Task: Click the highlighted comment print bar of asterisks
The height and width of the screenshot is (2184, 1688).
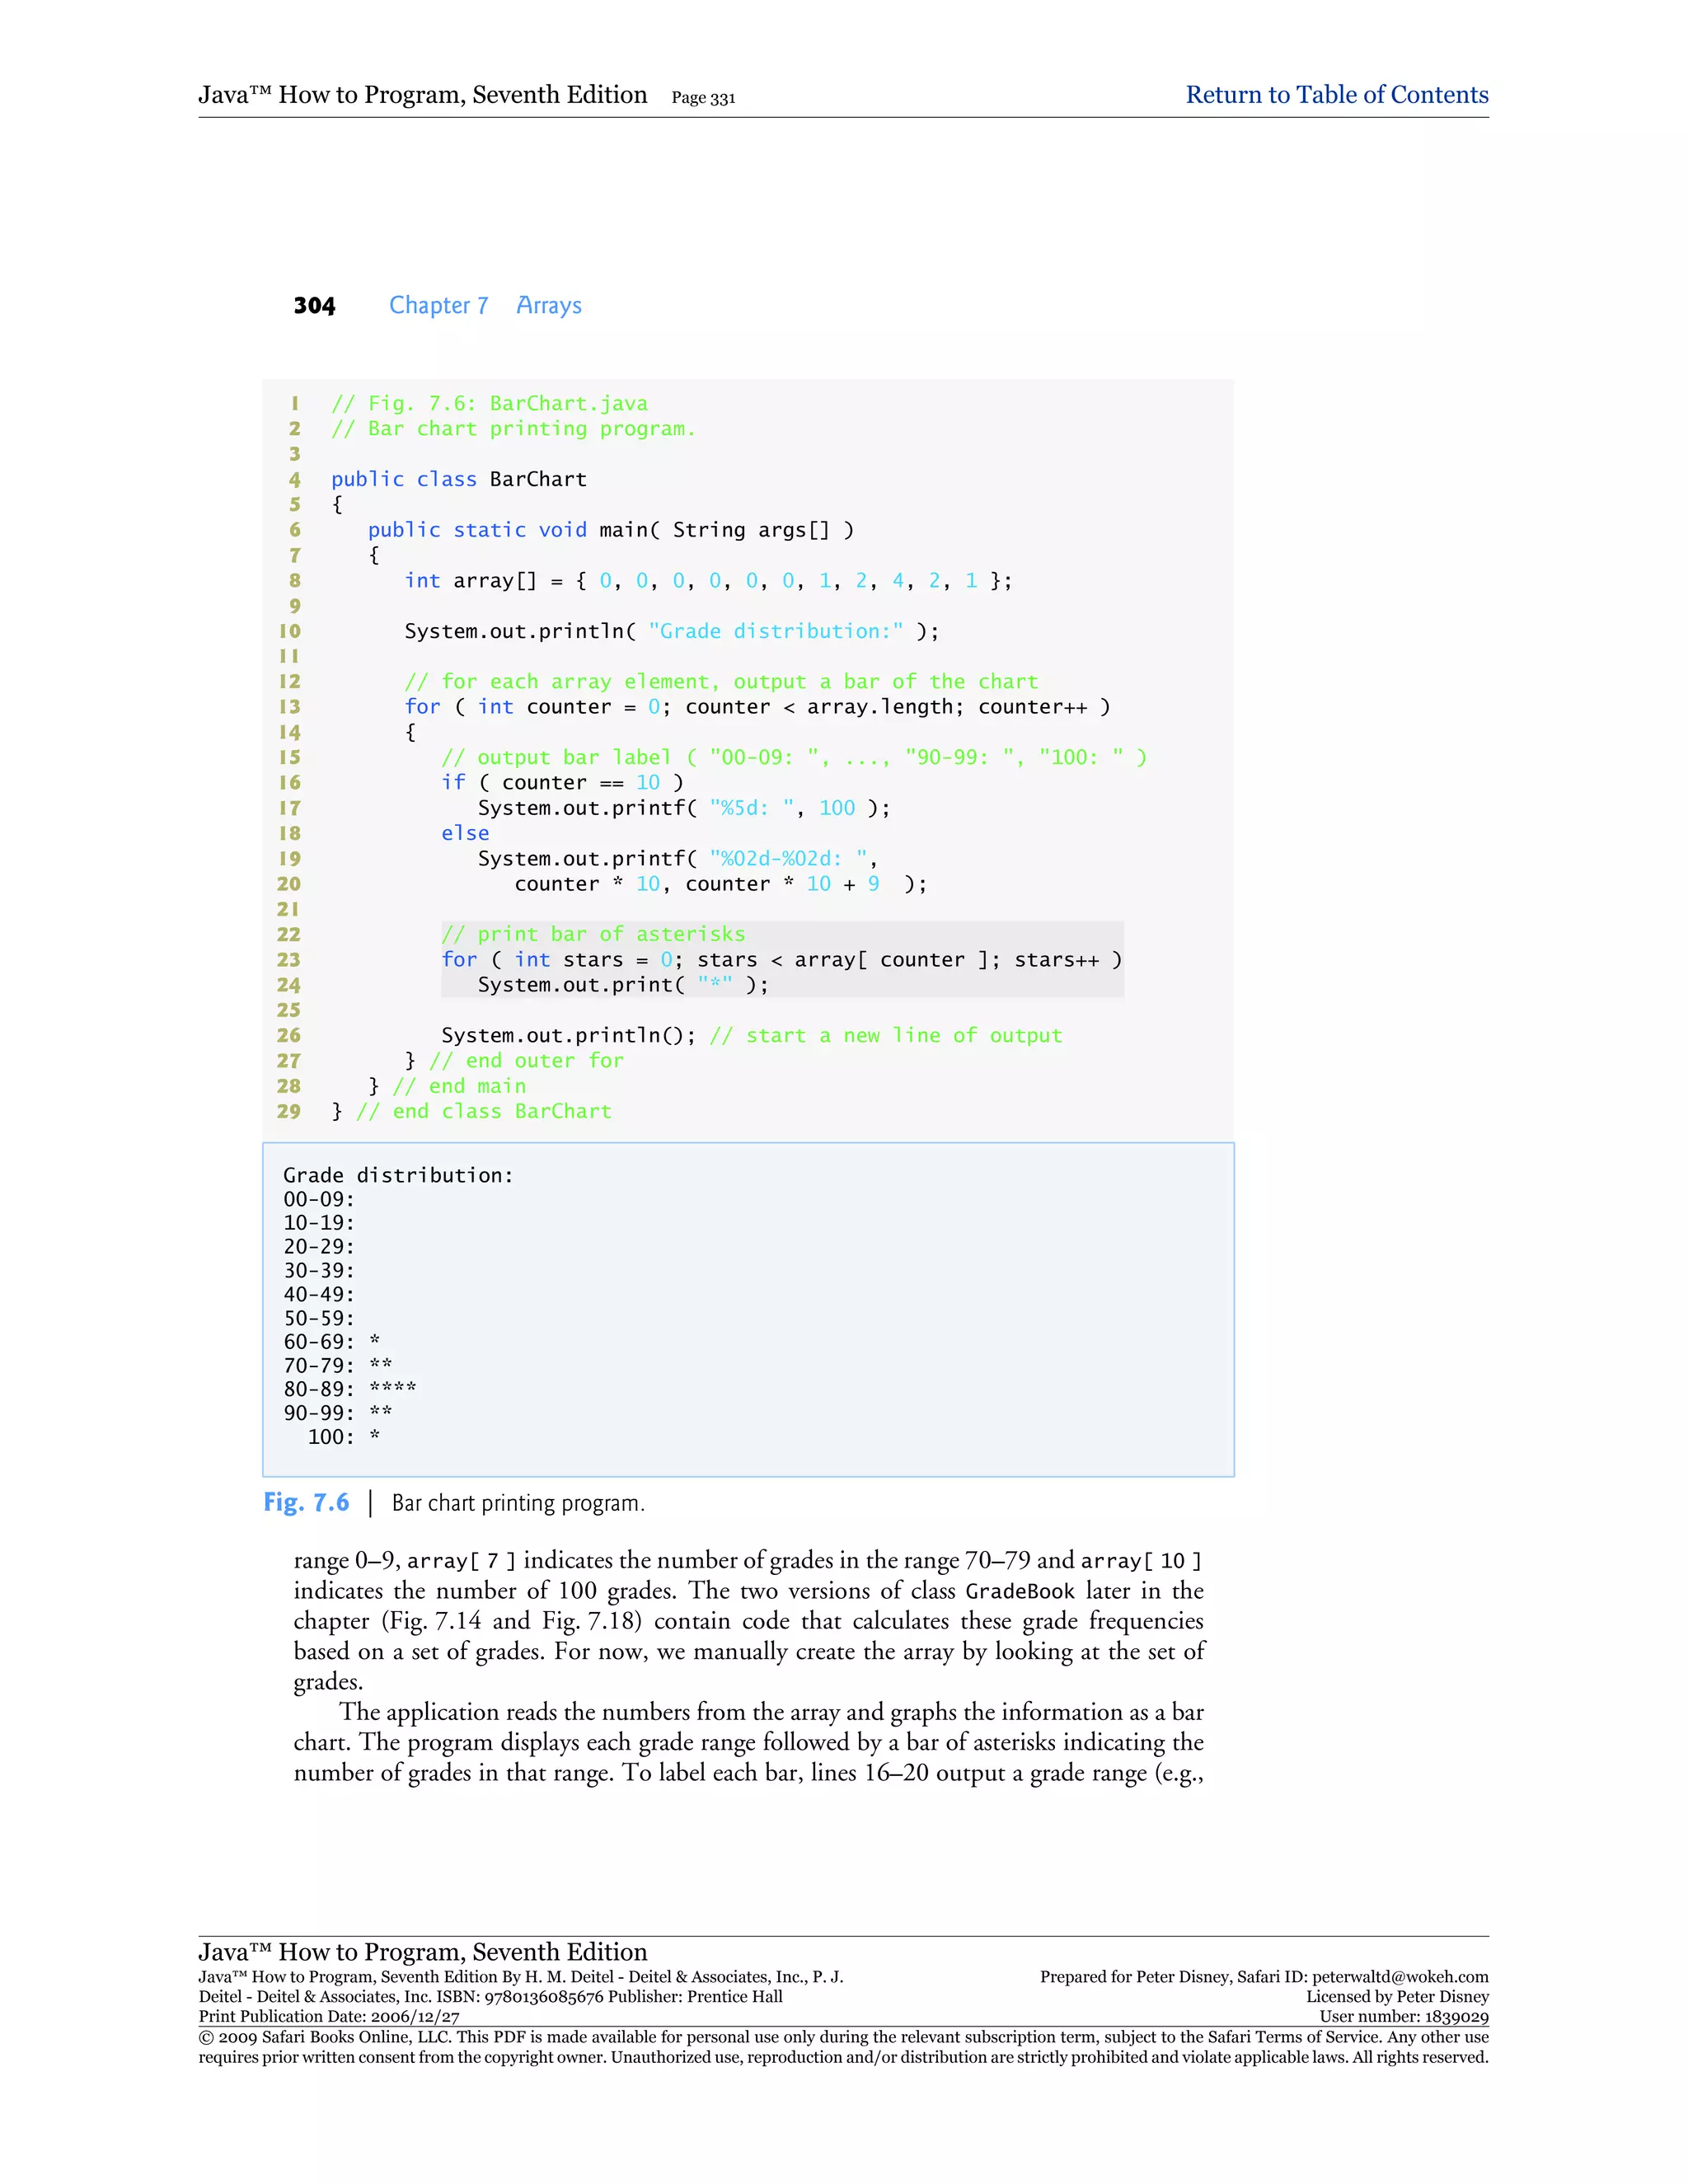Action: tap(593, 934)
